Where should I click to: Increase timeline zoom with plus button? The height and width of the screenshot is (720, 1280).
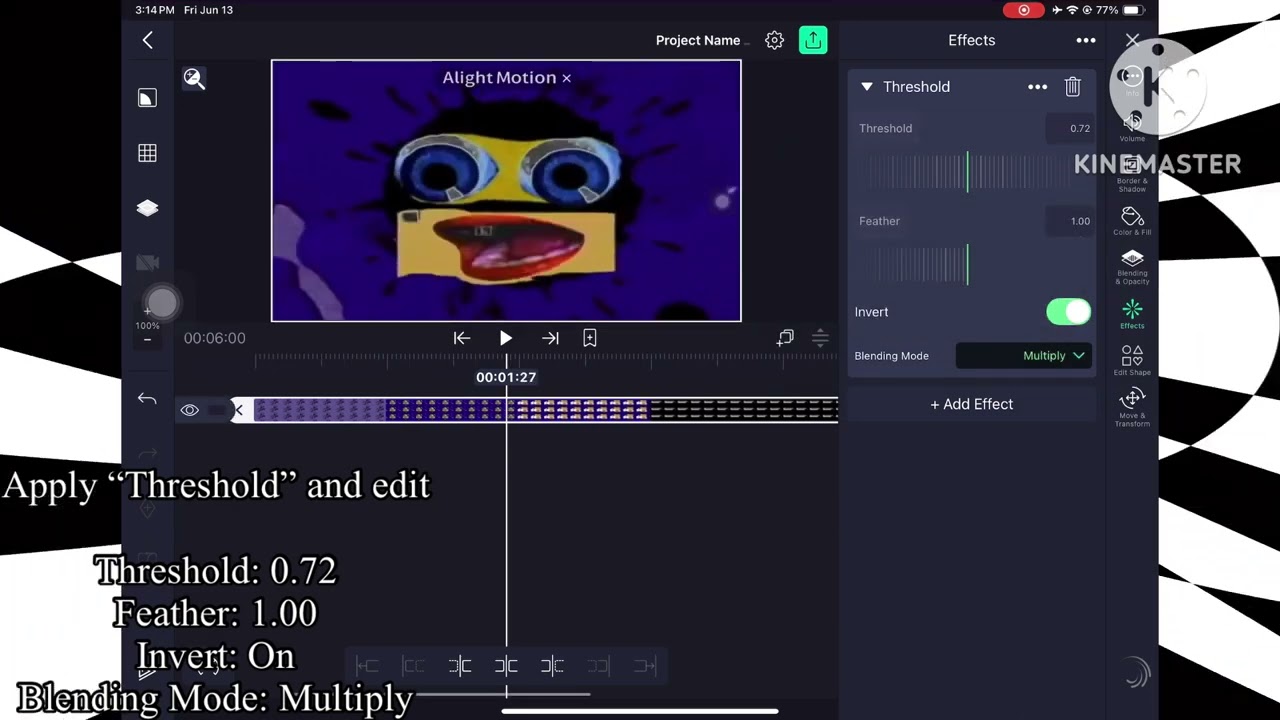(147, 311)
